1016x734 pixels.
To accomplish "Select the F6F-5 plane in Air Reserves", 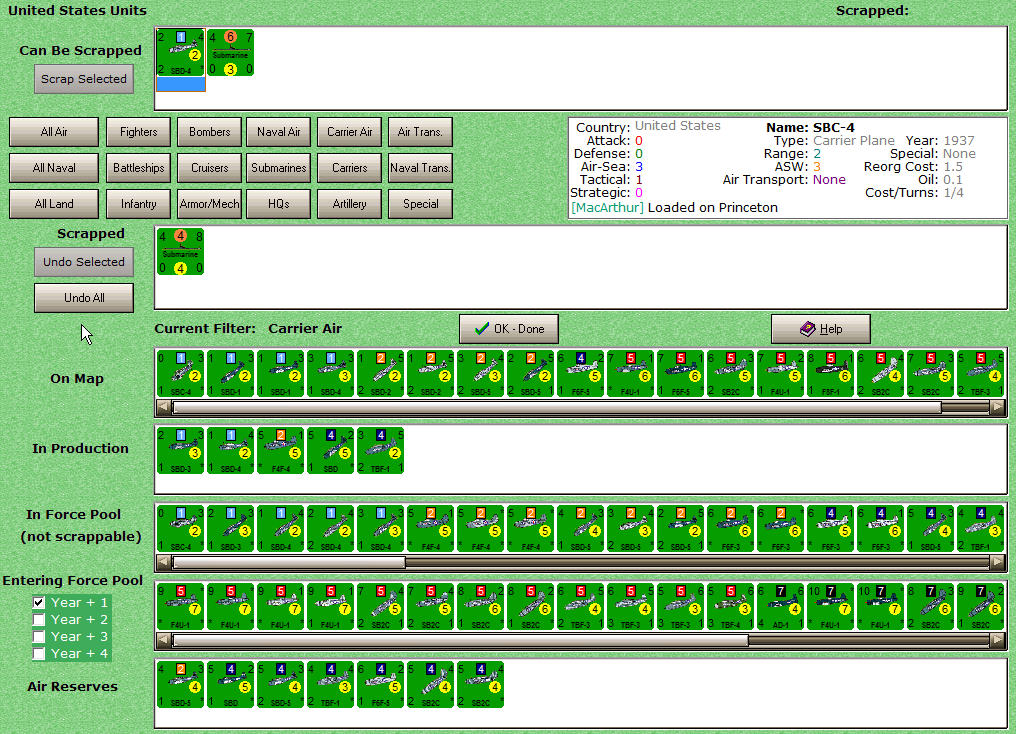I will click(x=380, y=685).
